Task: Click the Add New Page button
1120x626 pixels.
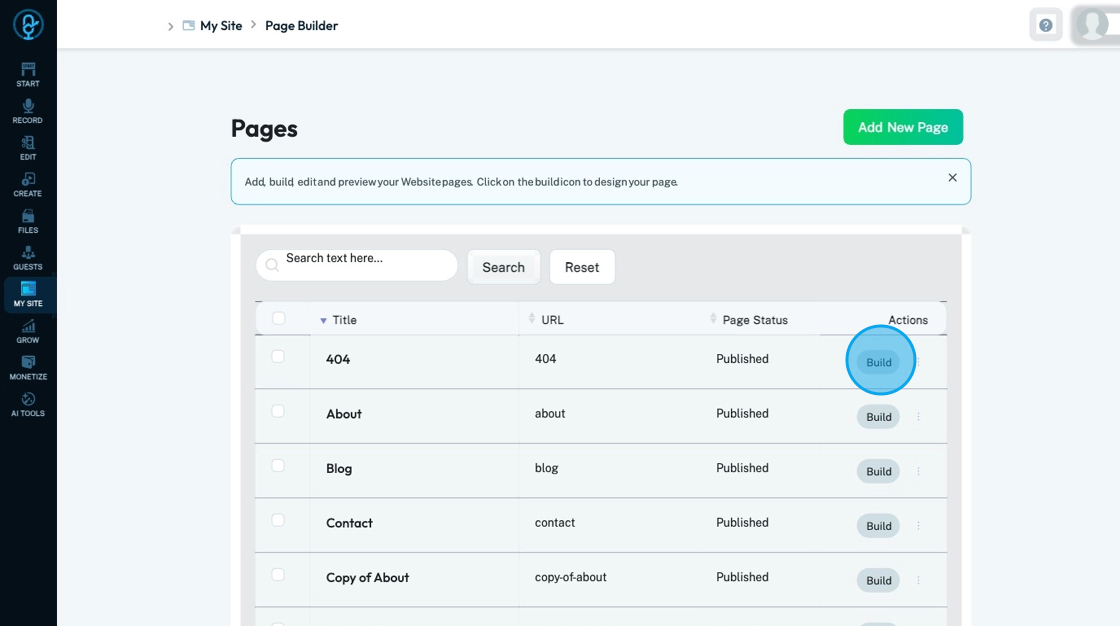Action: (902, 127)
